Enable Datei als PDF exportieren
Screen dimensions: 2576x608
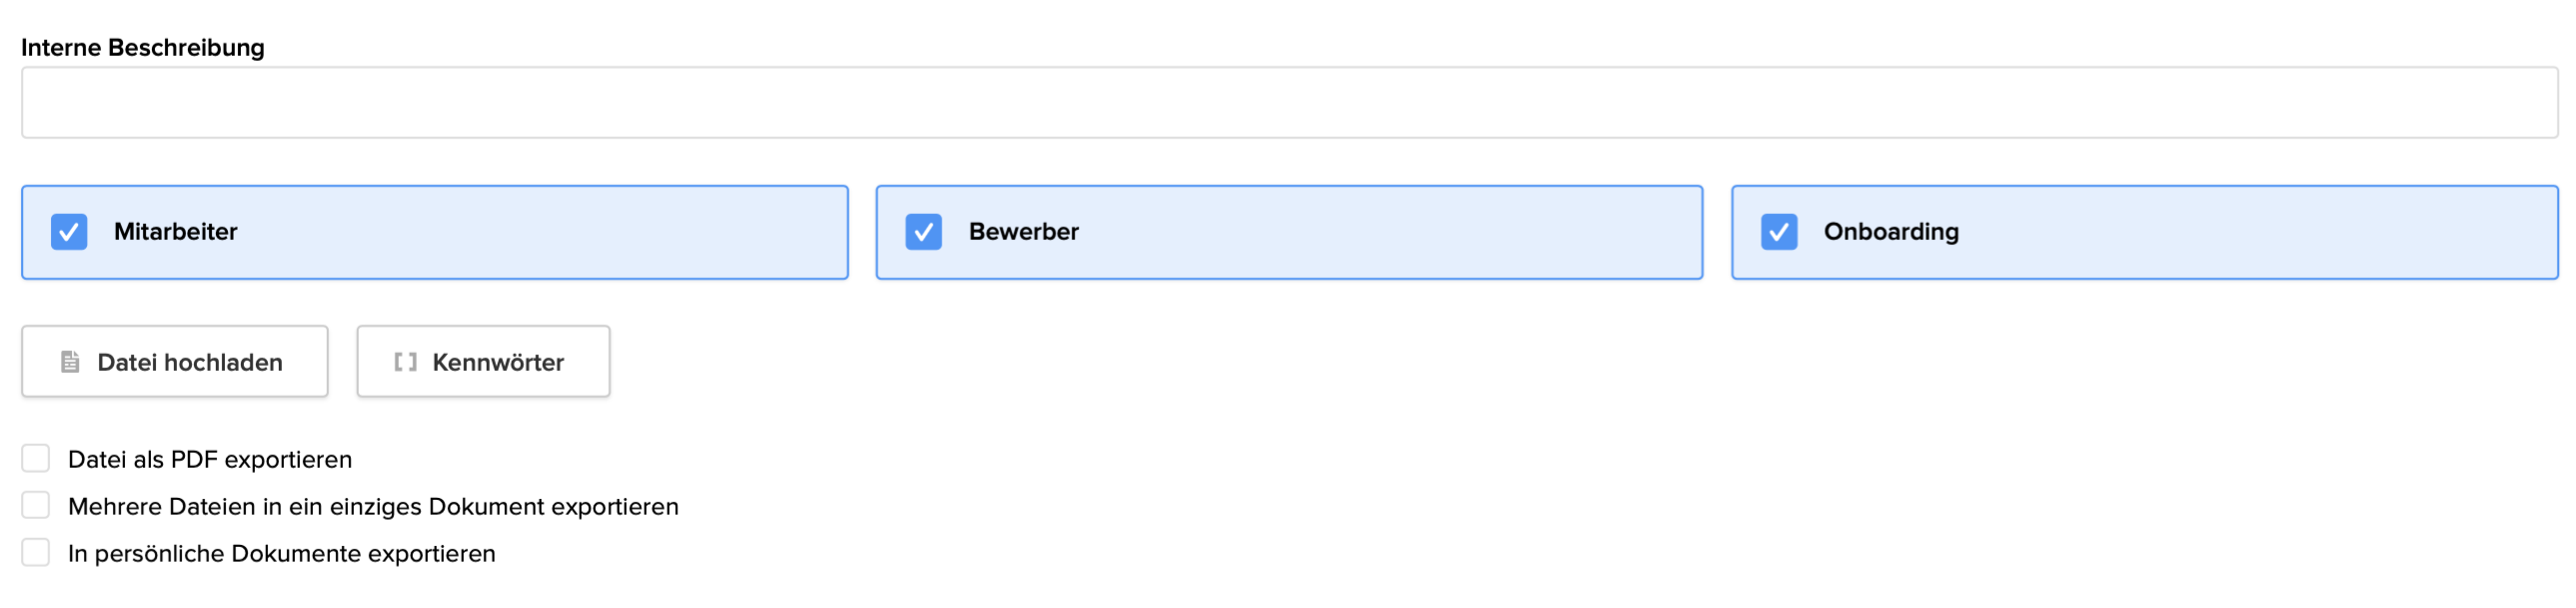[36, 457]
